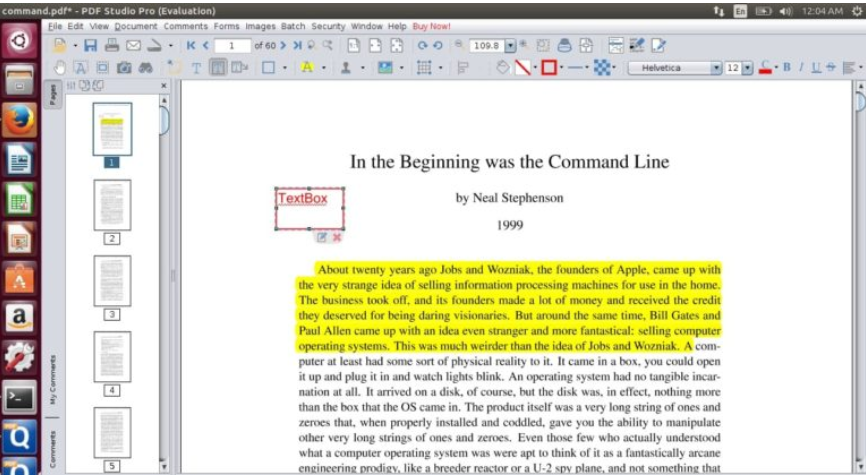This screenshot has height=476, width=866.
Task: Select the Hand tool
Action: click(60, 68)
